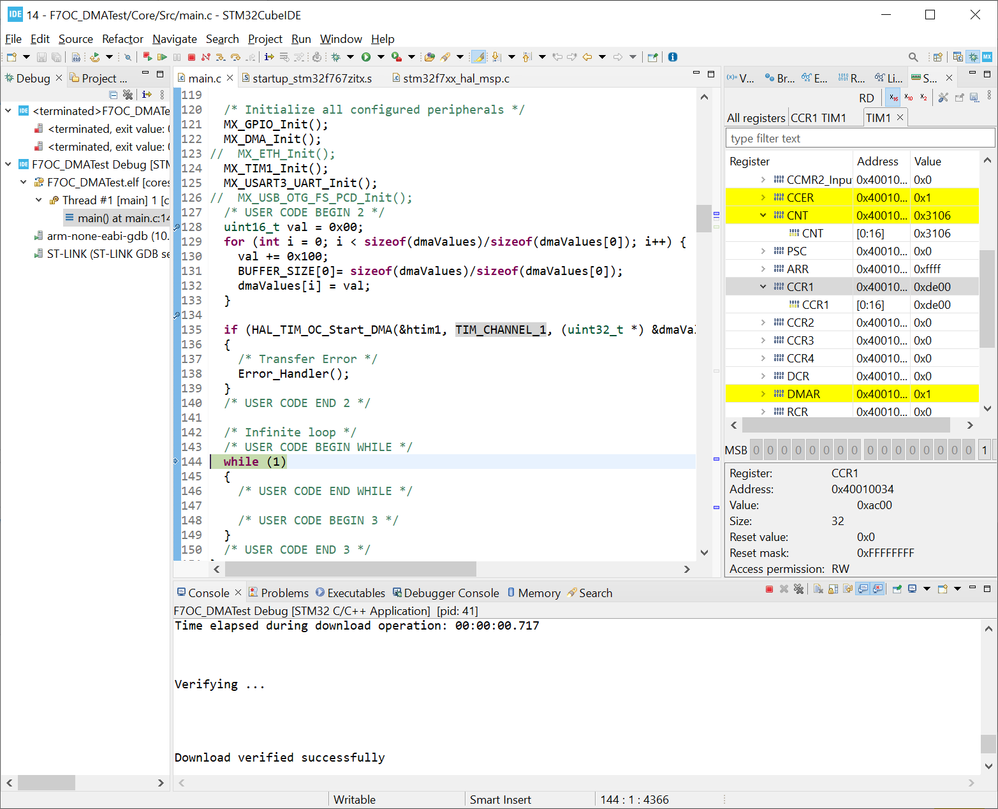Click the type filter text field
This screenshot has height=809, width=998.
(x=860, y=138)
